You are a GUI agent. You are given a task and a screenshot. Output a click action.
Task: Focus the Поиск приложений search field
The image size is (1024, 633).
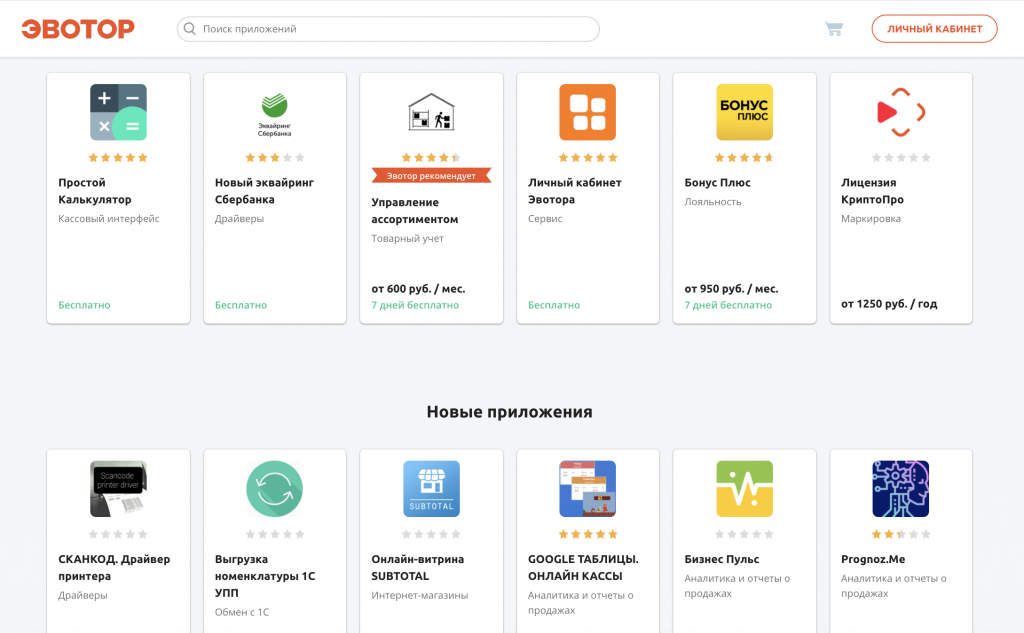[388, 29]
